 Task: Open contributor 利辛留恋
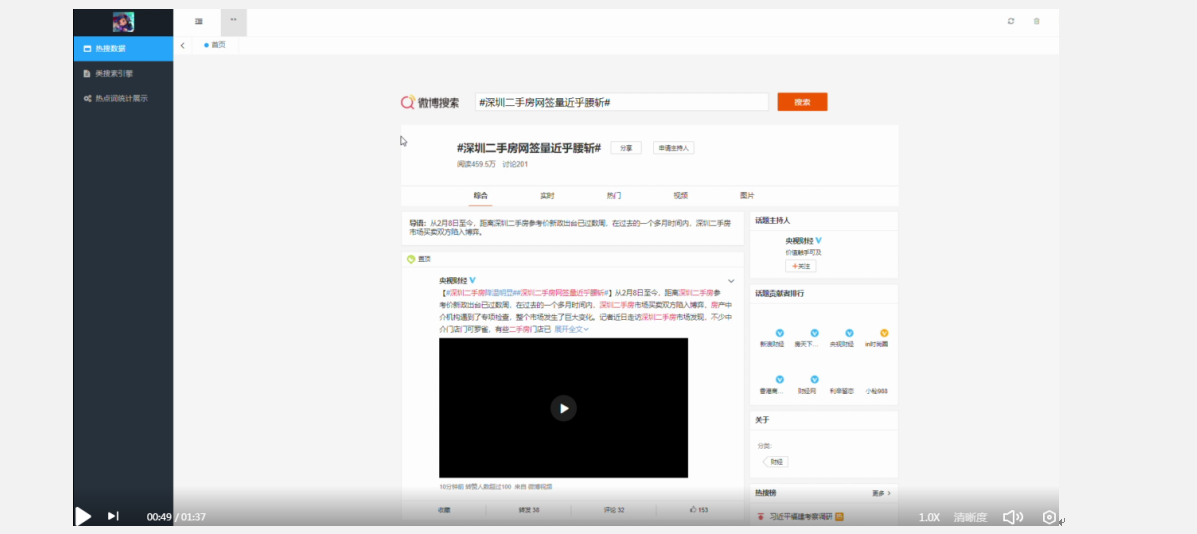pos(841,391)
